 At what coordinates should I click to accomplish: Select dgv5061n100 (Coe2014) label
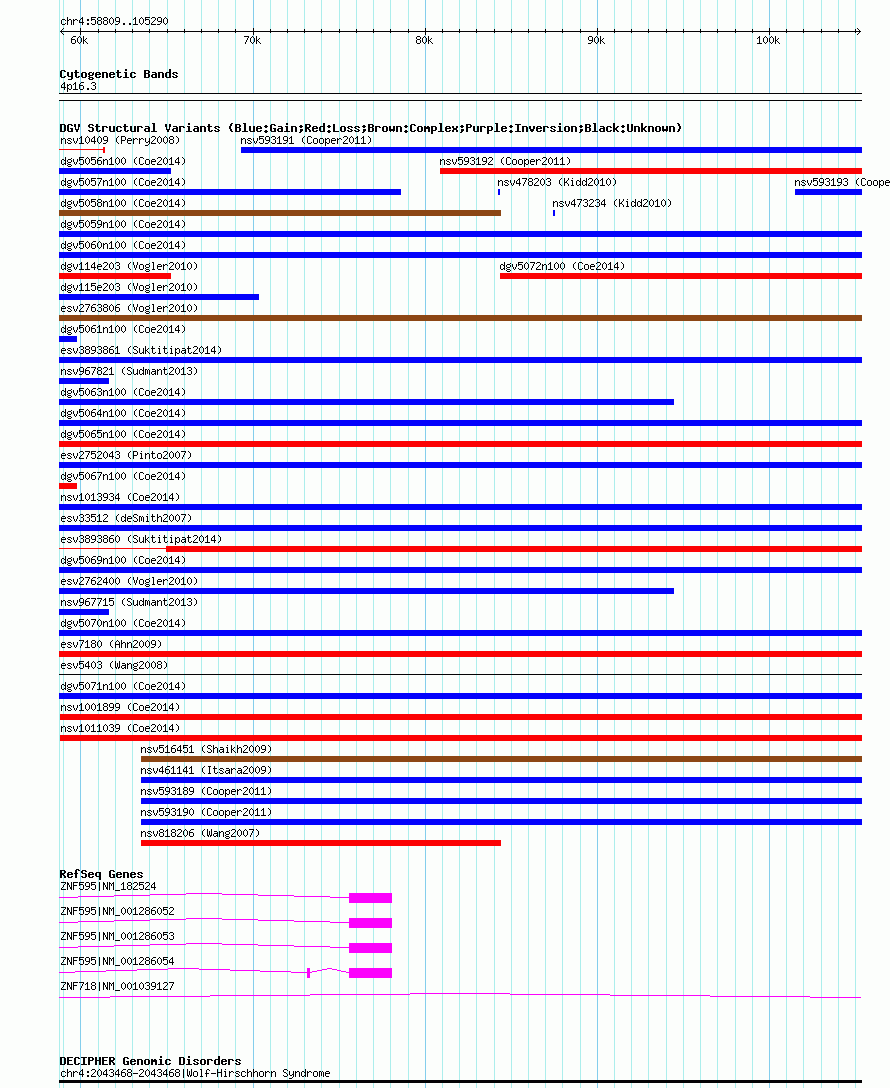coord(123,329)
